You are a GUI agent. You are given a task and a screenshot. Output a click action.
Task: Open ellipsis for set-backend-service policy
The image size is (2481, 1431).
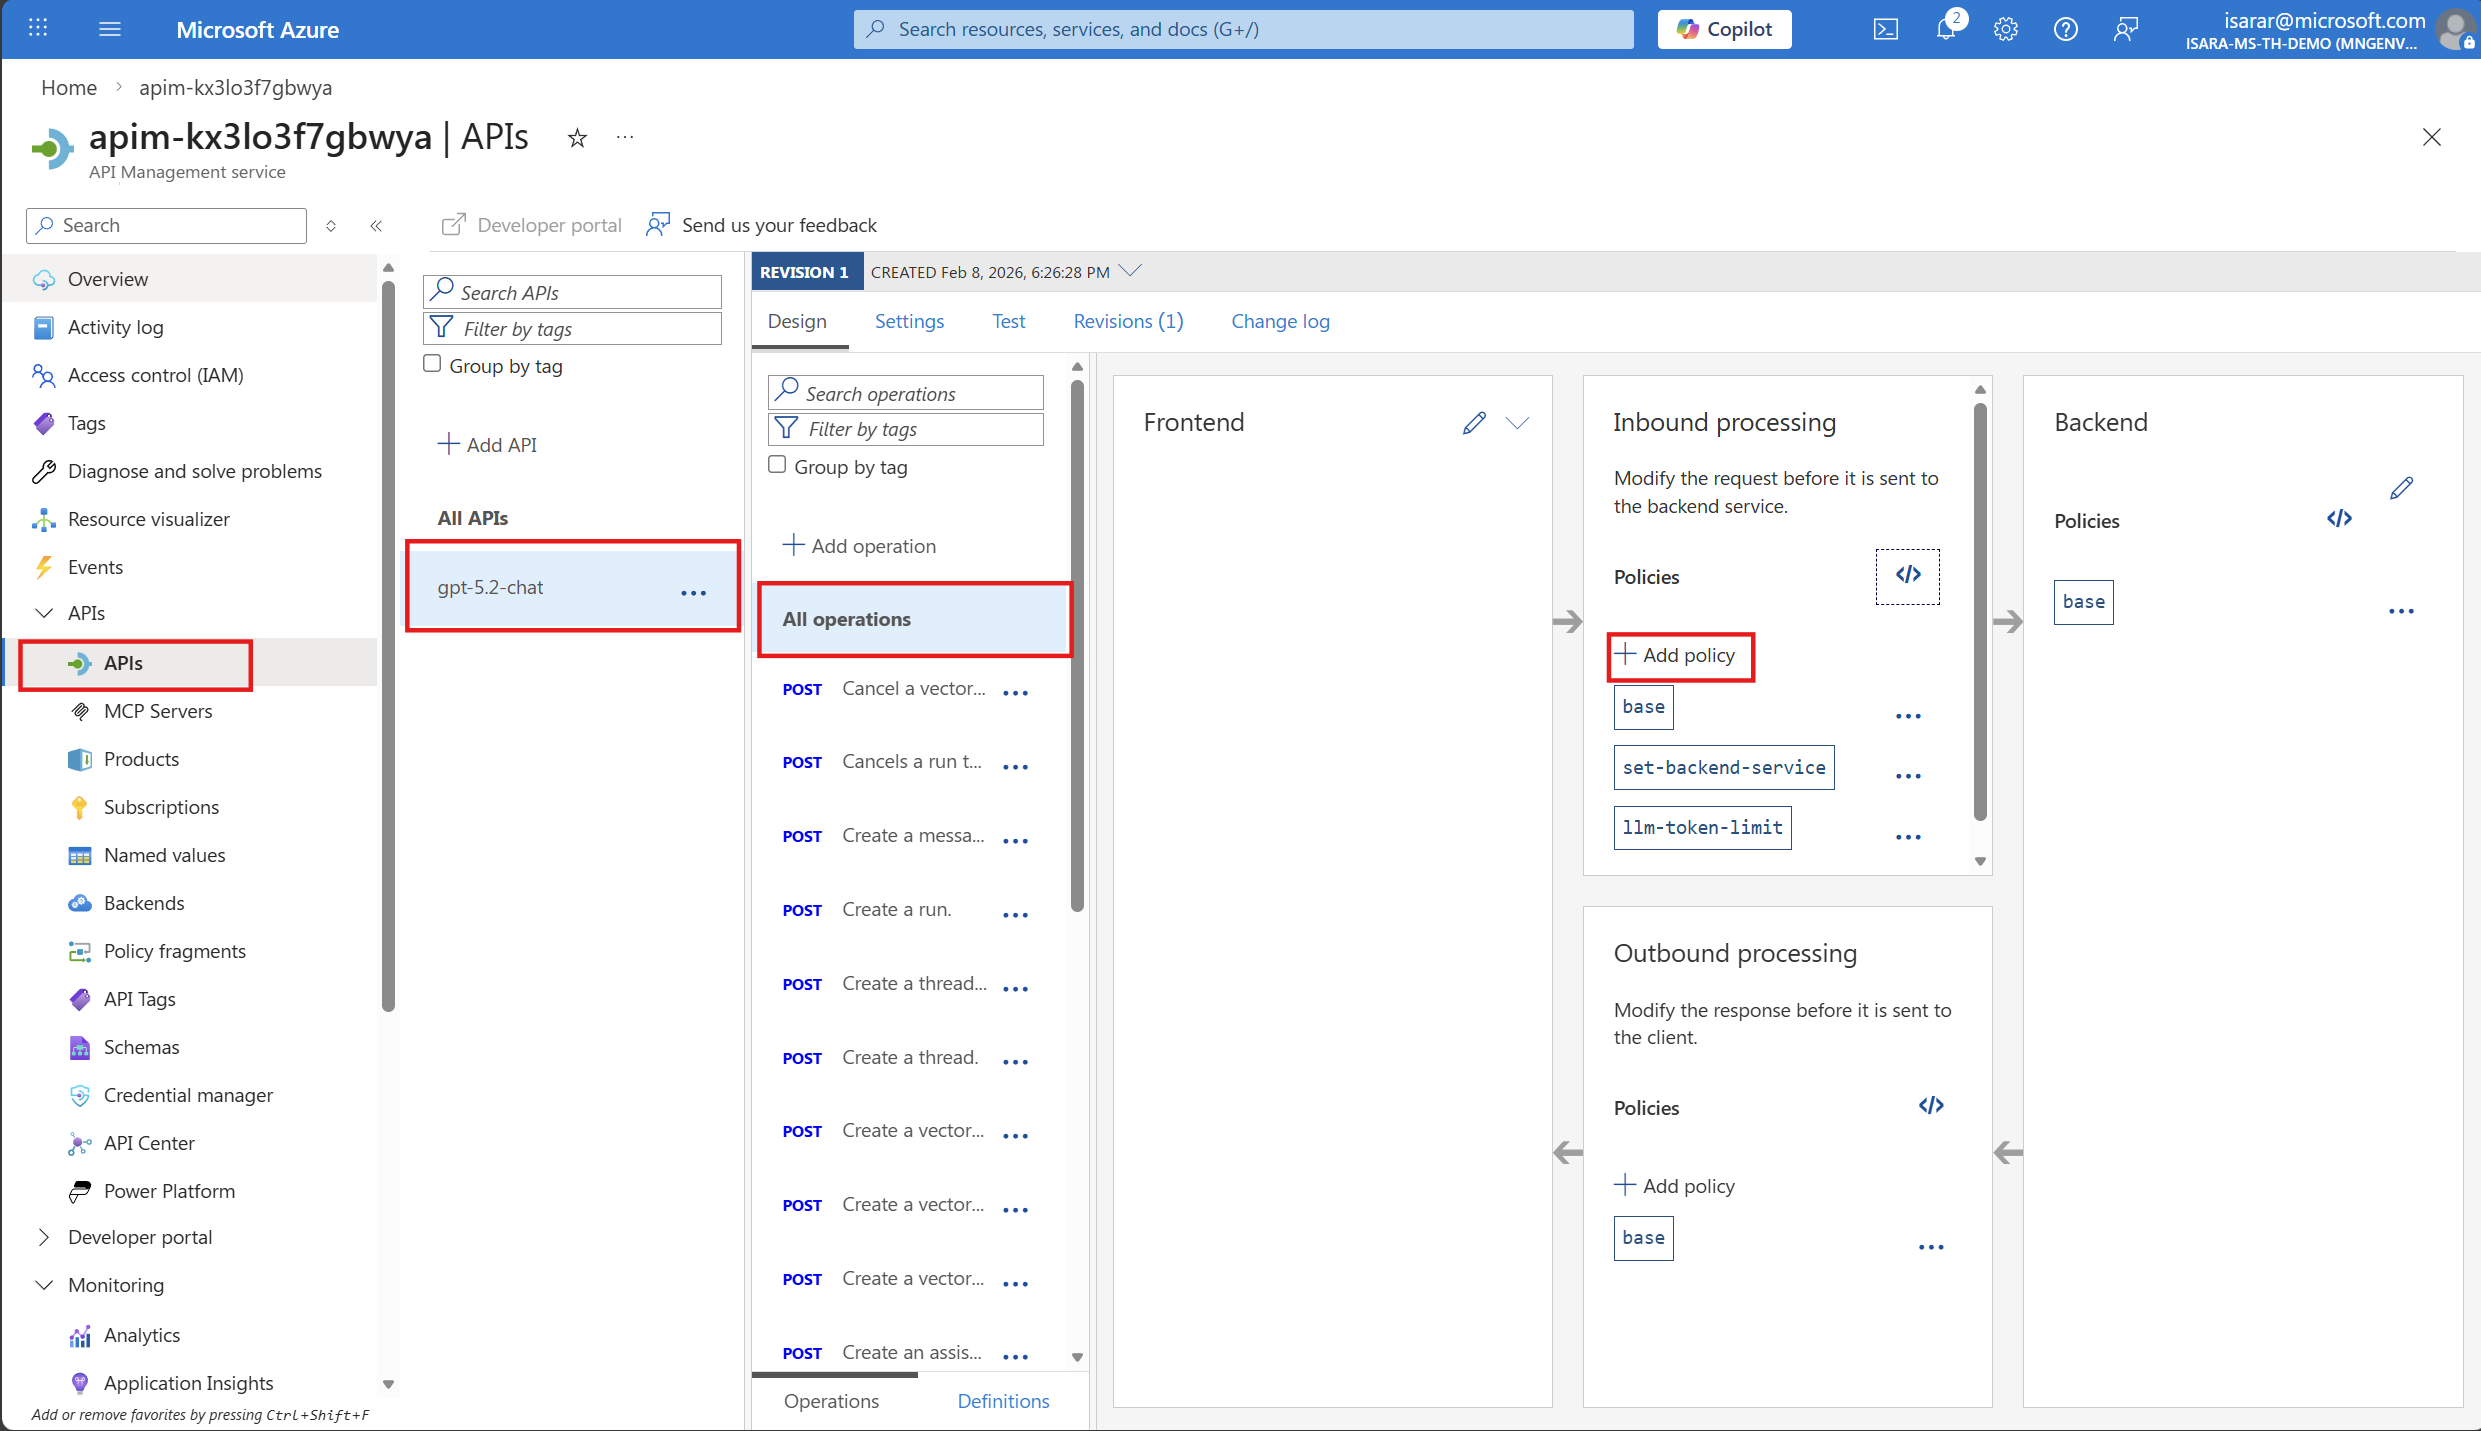[1908, 775]
